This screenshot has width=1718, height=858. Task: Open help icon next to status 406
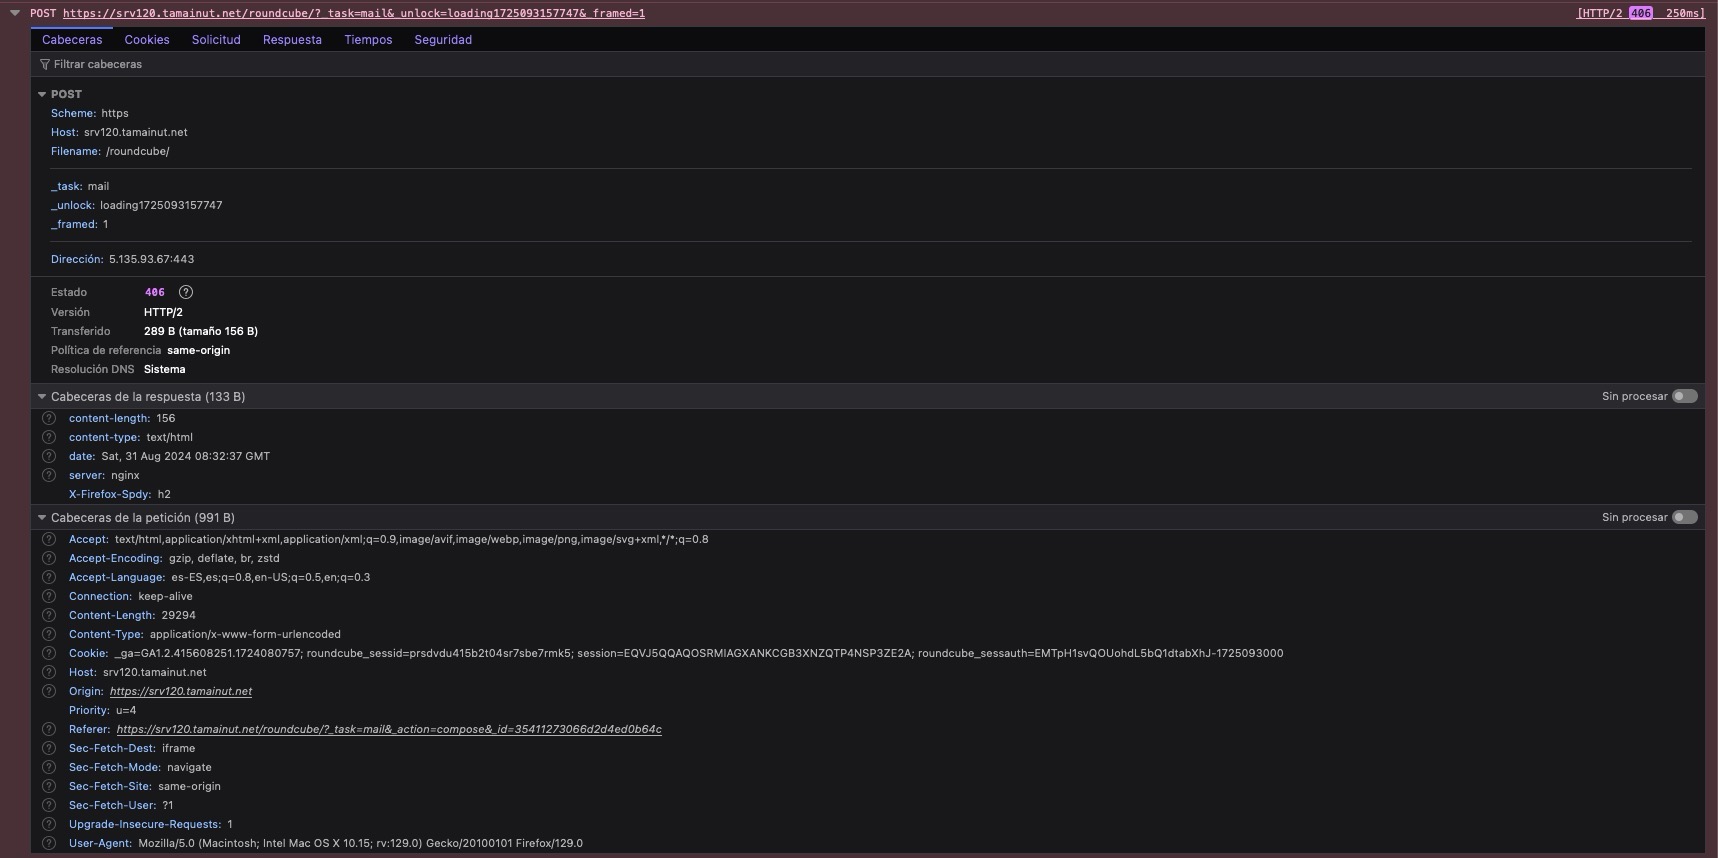click(x=185, y=292)
